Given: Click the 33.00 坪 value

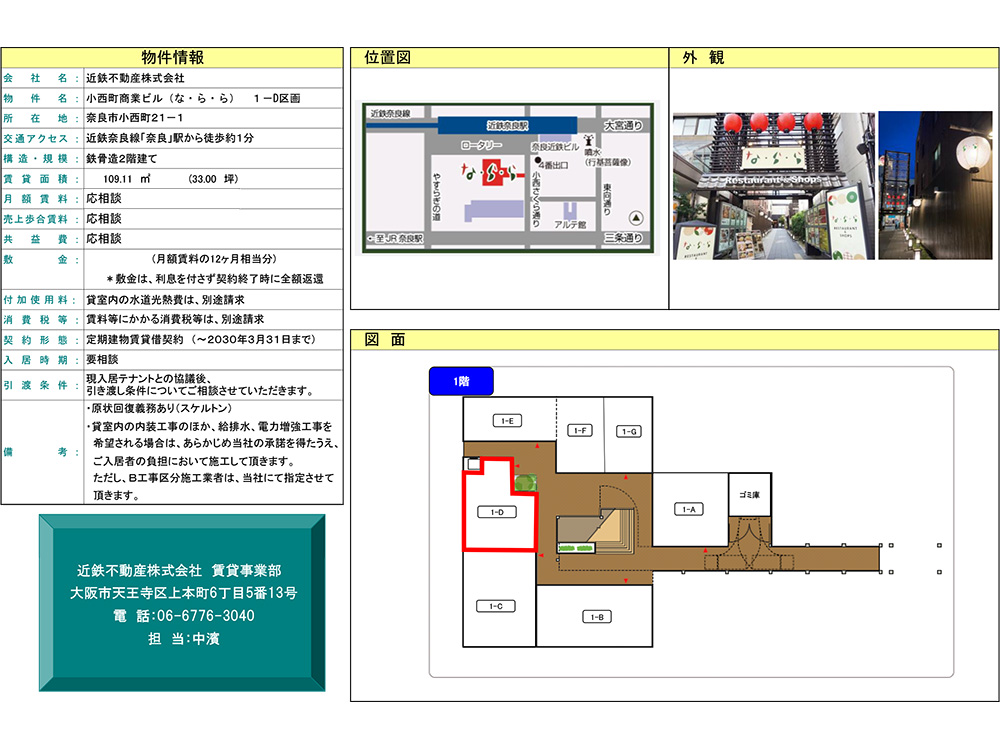Looking at the screenshot, I should coord(213,179).
